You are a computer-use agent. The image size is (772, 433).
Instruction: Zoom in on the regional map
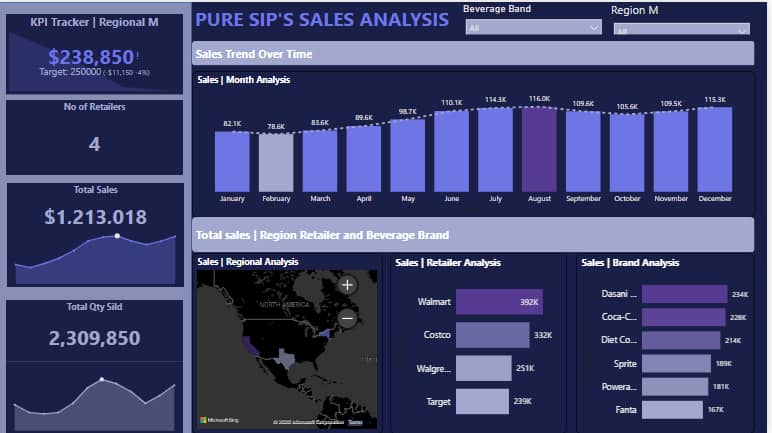pyautogui.click(x=347, y=285)
